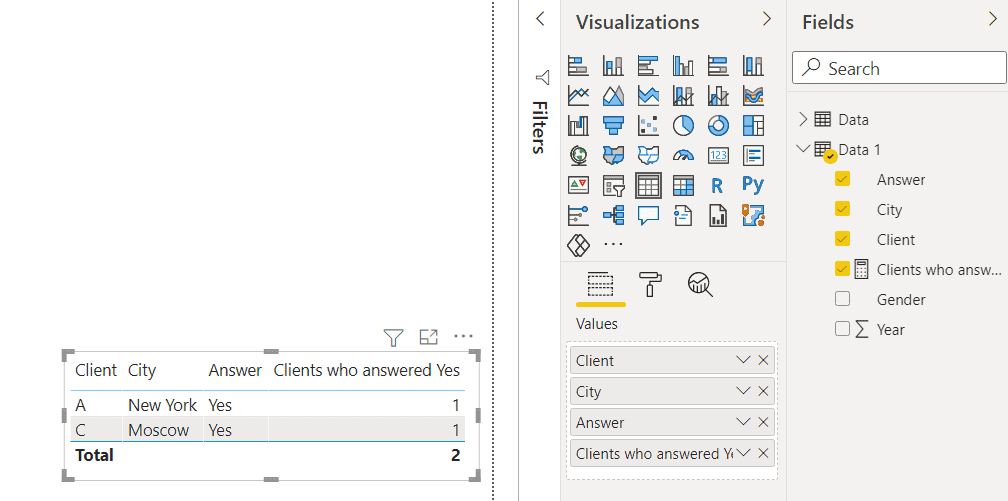Screen dimensions: 1008x501
Task: Check the Gender field checkbox
Action: tap(842, 299)
